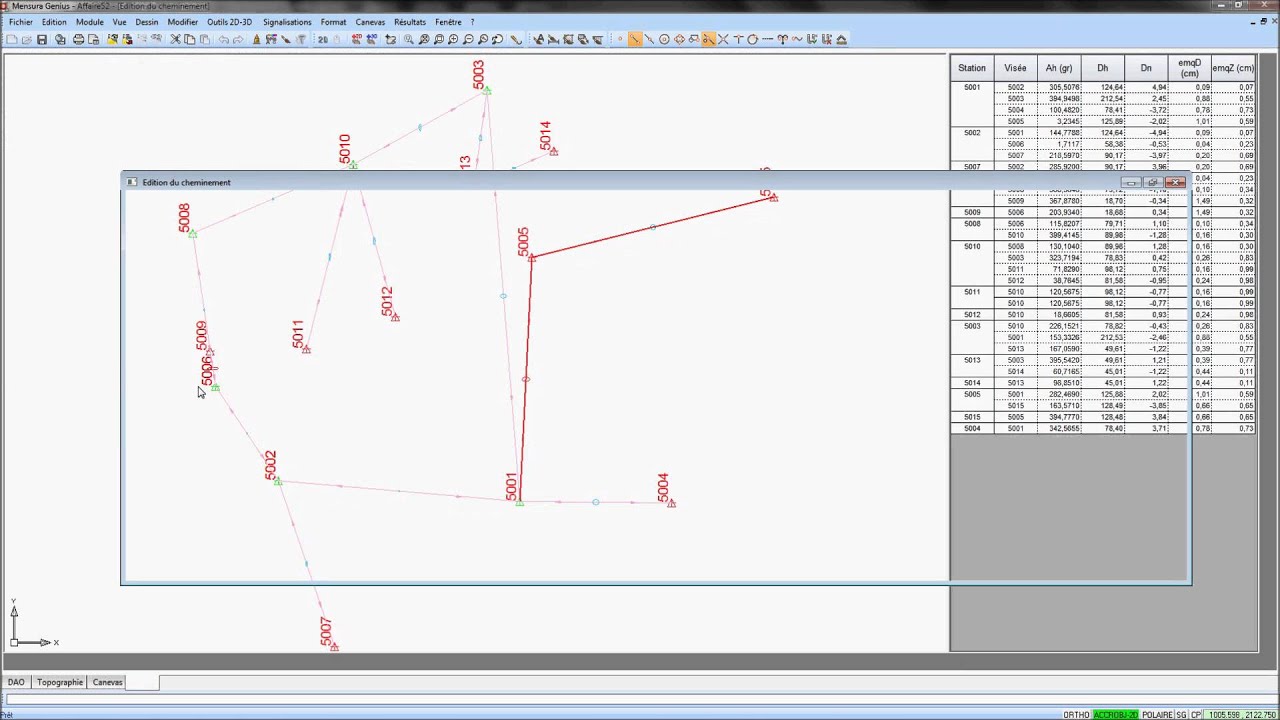
Task: Switch to the DAO tab
Action: 16,682
